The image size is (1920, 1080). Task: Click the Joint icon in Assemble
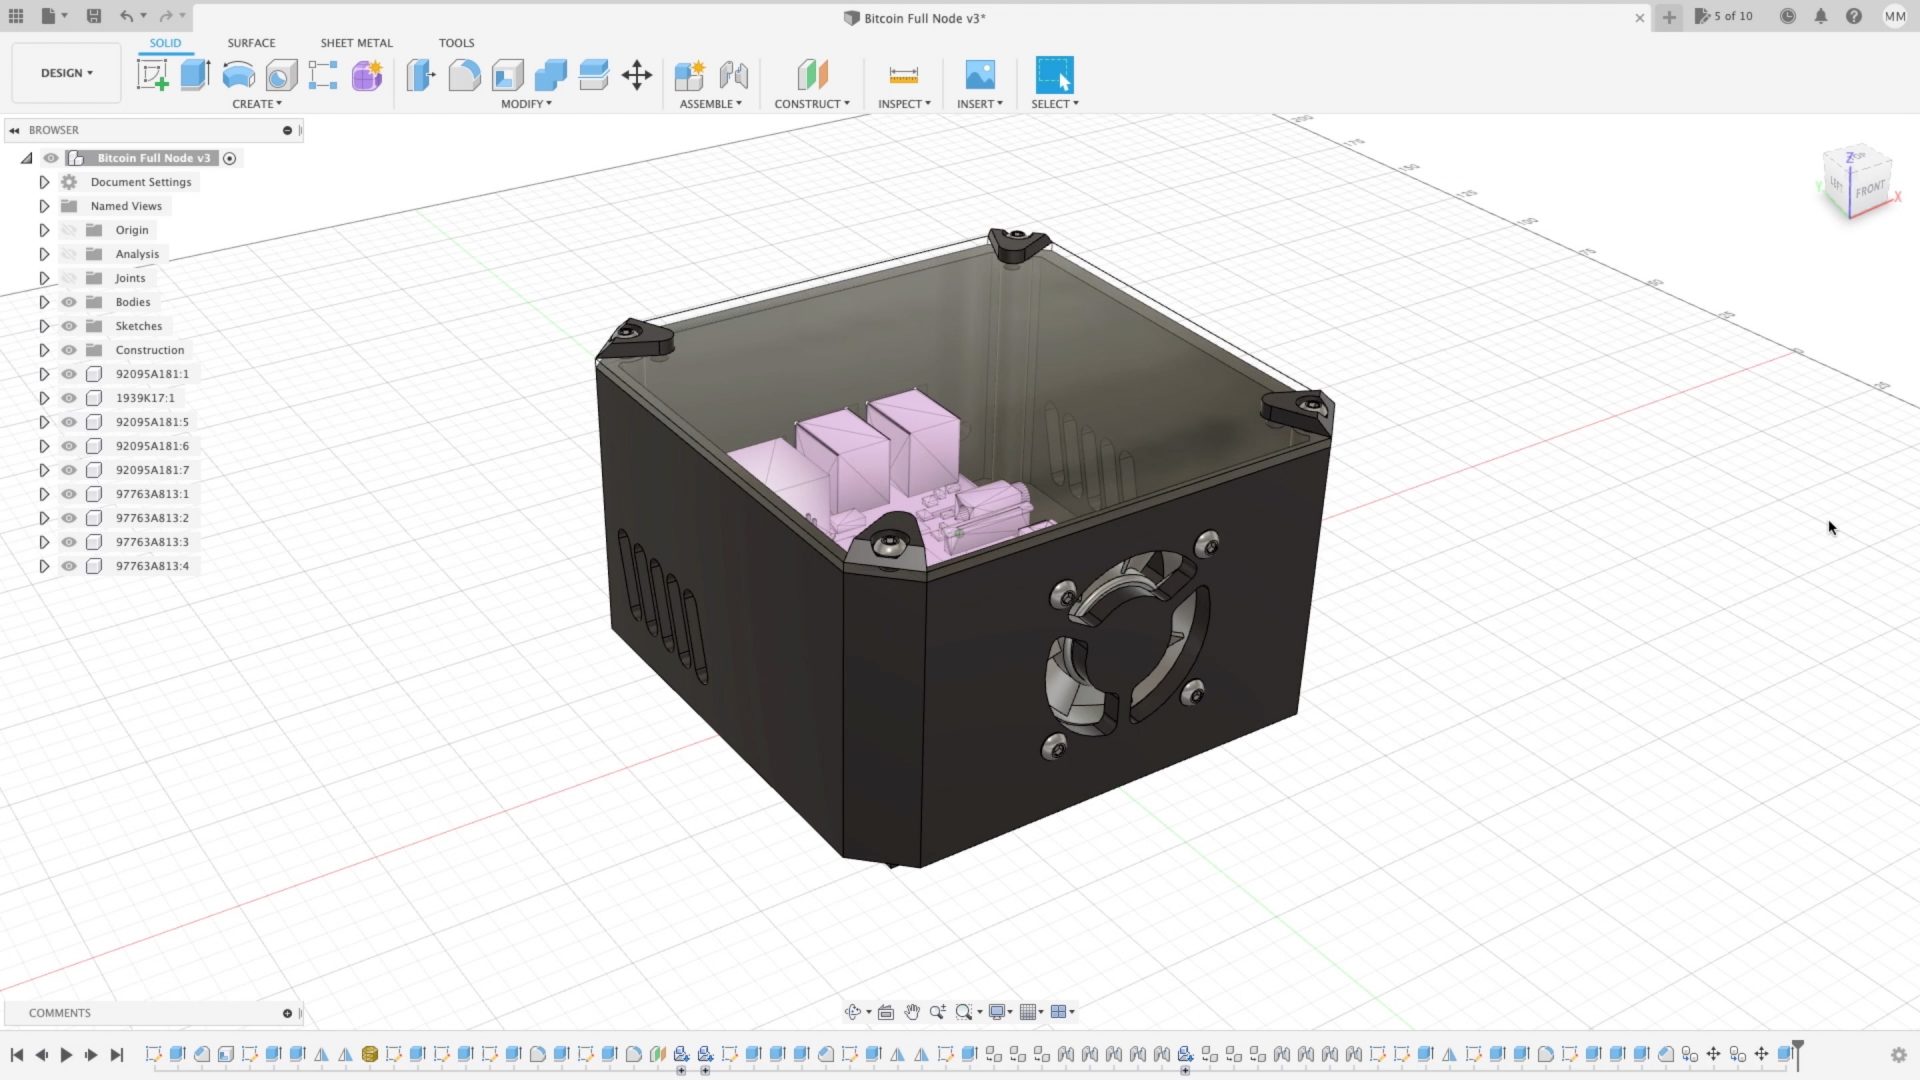pos(733,75)
